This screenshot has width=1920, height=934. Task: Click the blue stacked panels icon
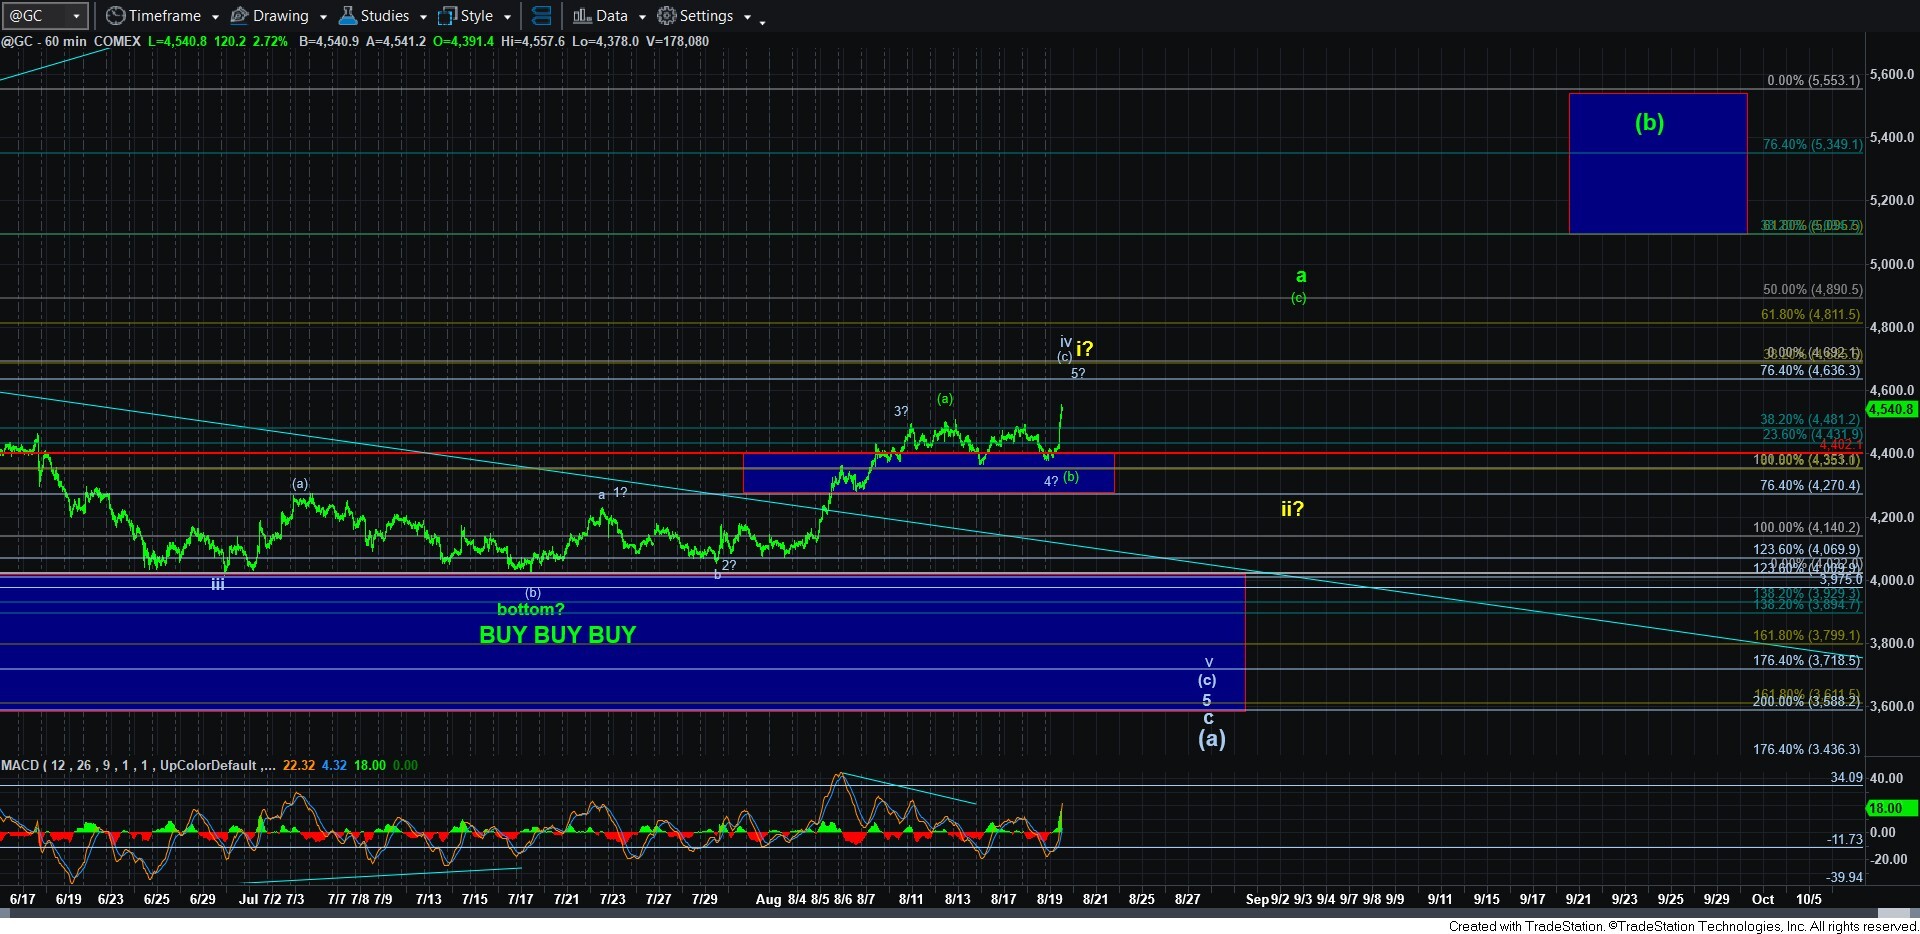pos(541,15)
